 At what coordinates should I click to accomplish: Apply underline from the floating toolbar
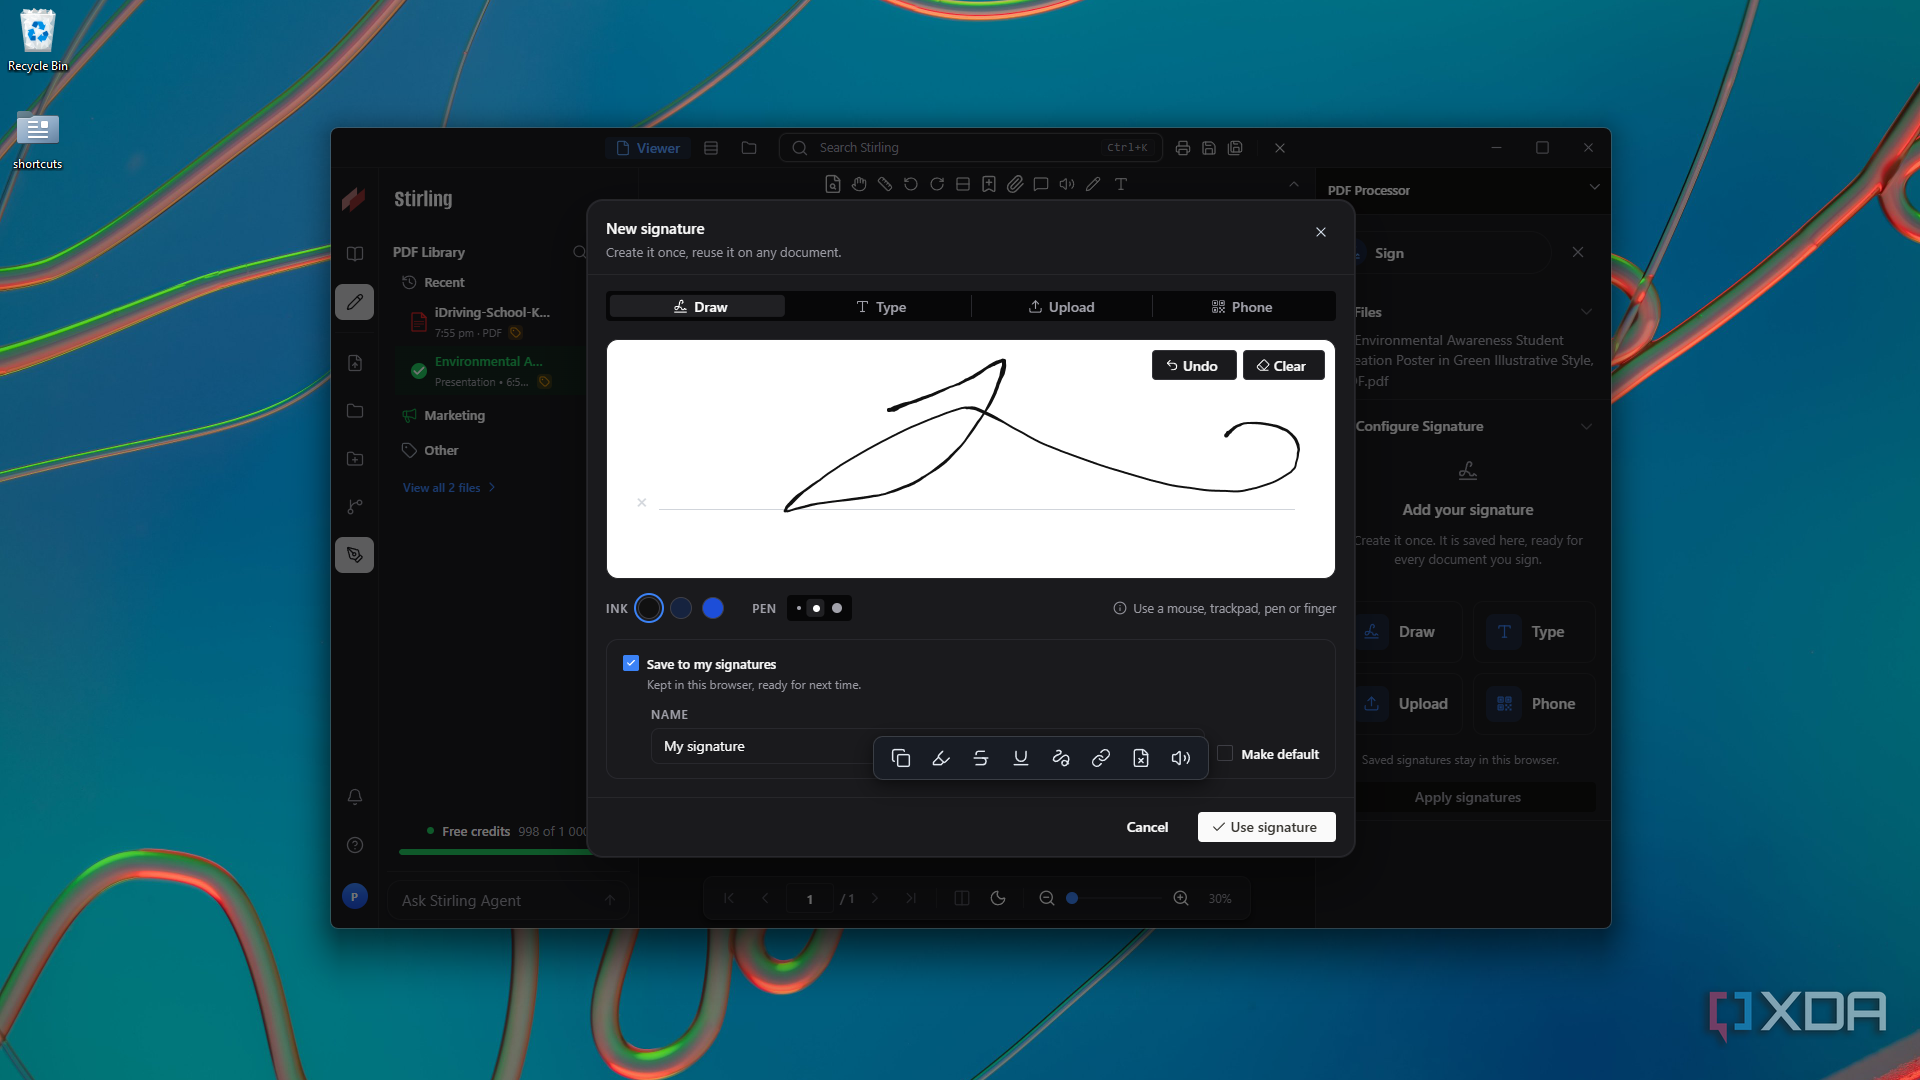coord(1021,758)
